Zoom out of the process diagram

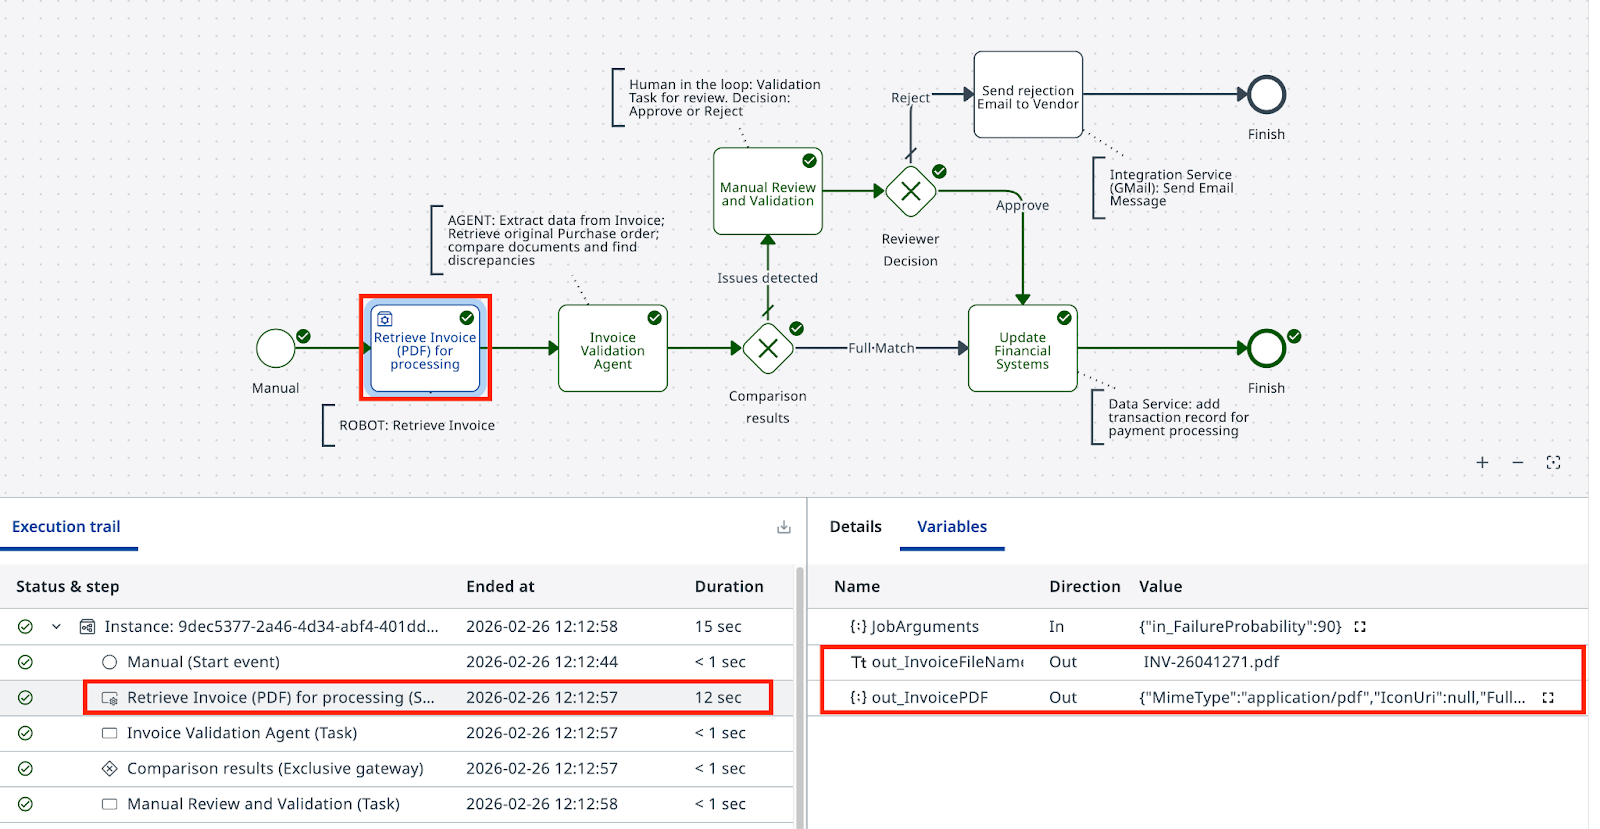click(1518, 462)
